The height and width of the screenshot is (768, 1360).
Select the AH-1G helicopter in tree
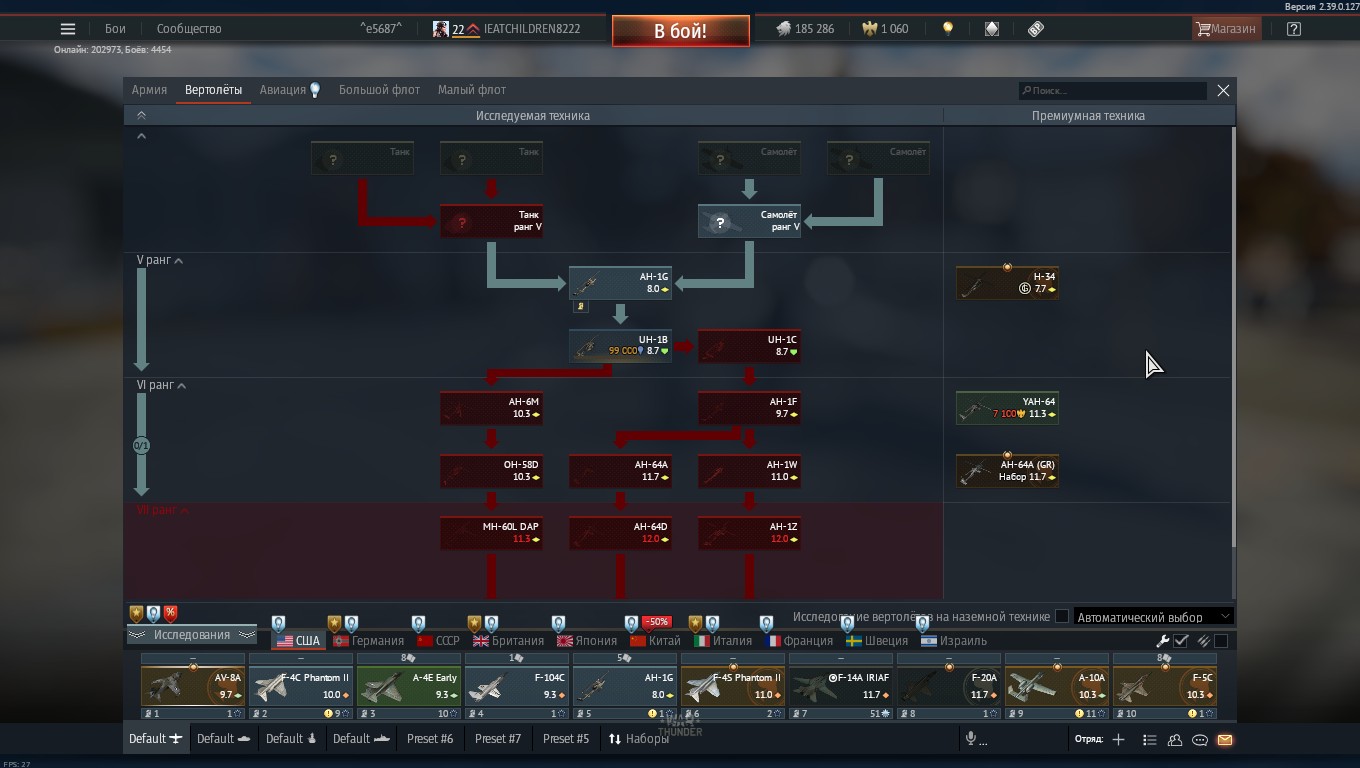point(620,283)
